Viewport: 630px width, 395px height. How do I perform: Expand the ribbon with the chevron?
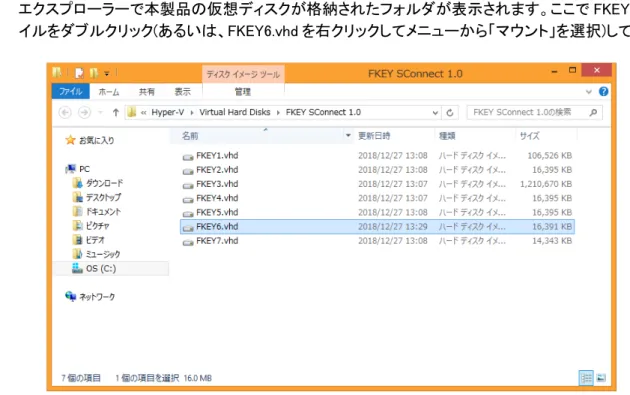pyautogui.click(x=589, y=92)
